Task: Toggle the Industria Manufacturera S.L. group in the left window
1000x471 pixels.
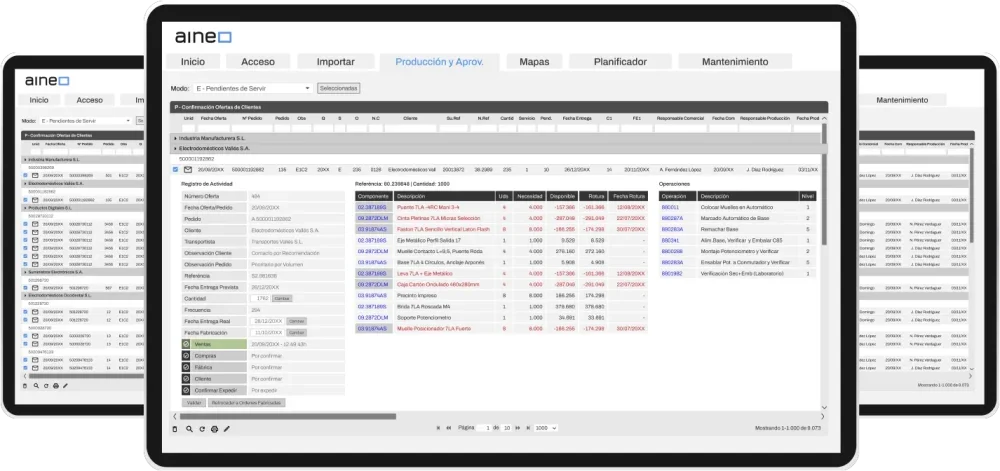Action: (x=26, y=159)
